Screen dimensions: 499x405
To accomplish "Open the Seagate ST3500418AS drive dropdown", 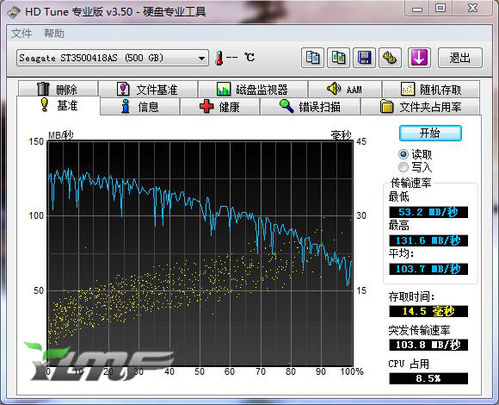I will tap(112, 58).
